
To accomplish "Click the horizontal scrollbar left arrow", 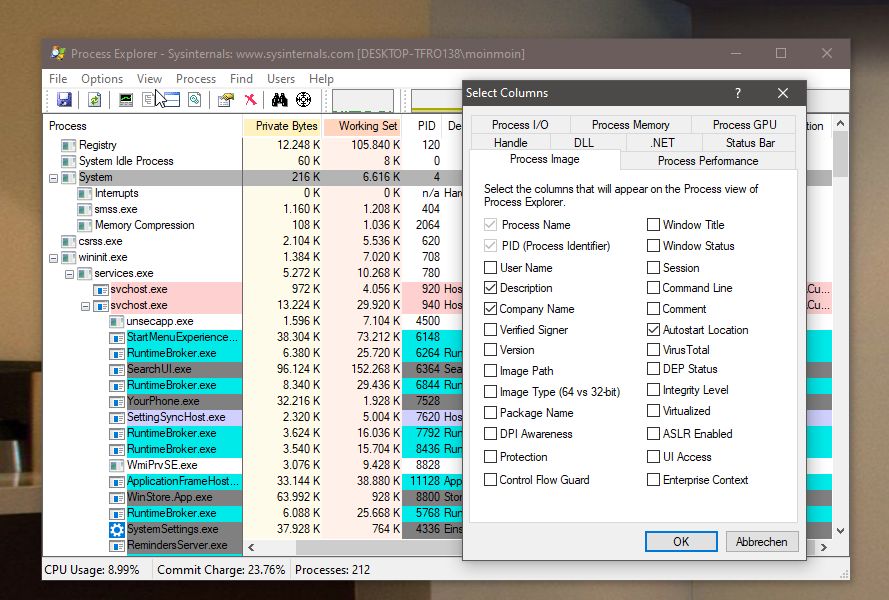I will pyautogui.click(x=251, y=547).
